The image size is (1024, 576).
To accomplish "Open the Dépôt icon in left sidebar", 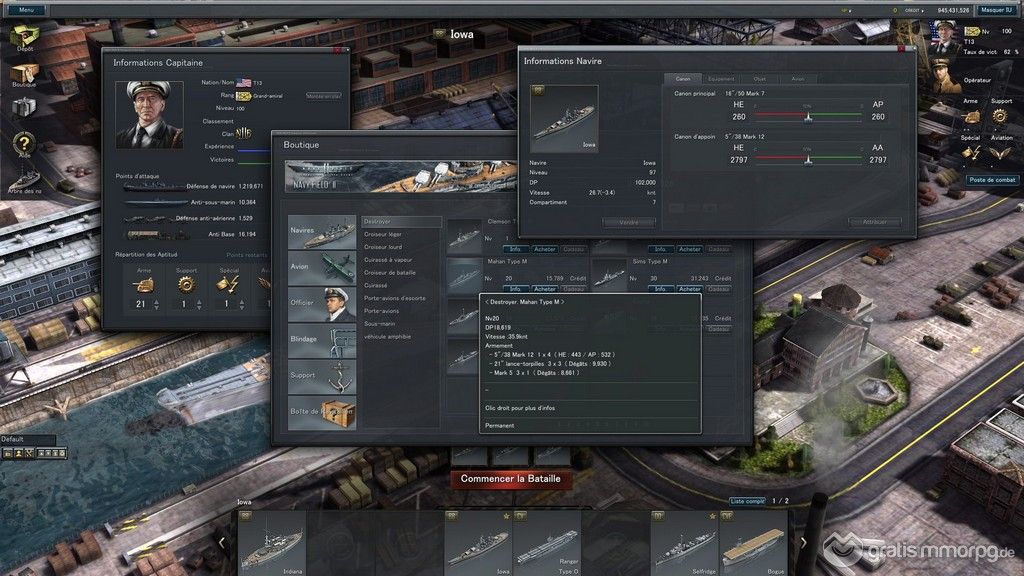I will 24,38.
